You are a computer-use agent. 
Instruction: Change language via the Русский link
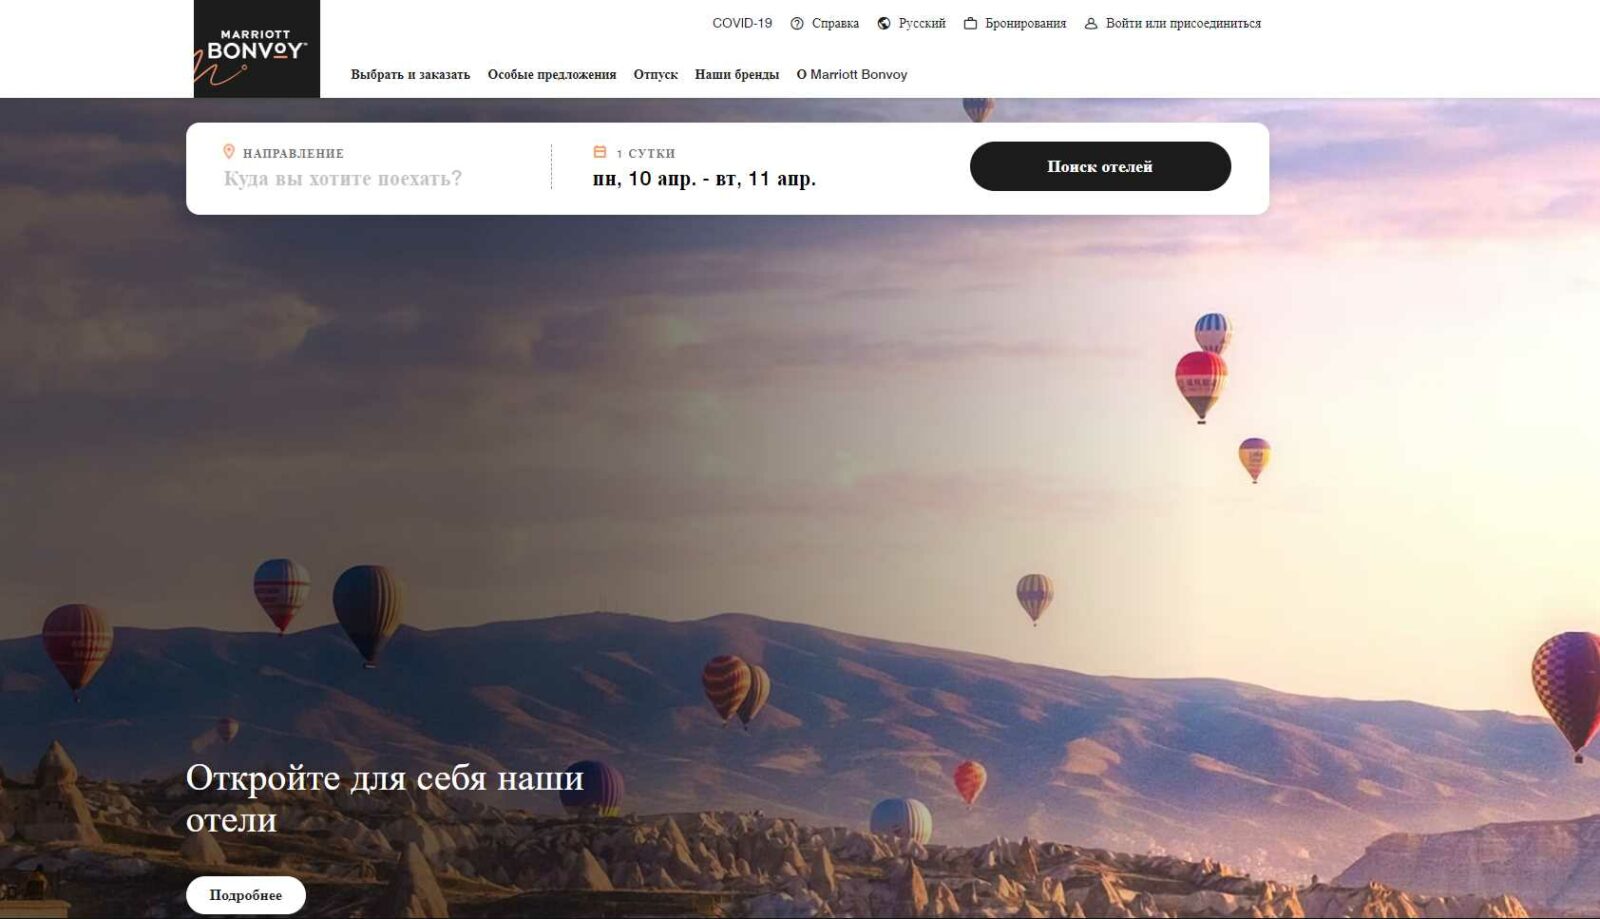pyautogui.click(x=922, y=23)
